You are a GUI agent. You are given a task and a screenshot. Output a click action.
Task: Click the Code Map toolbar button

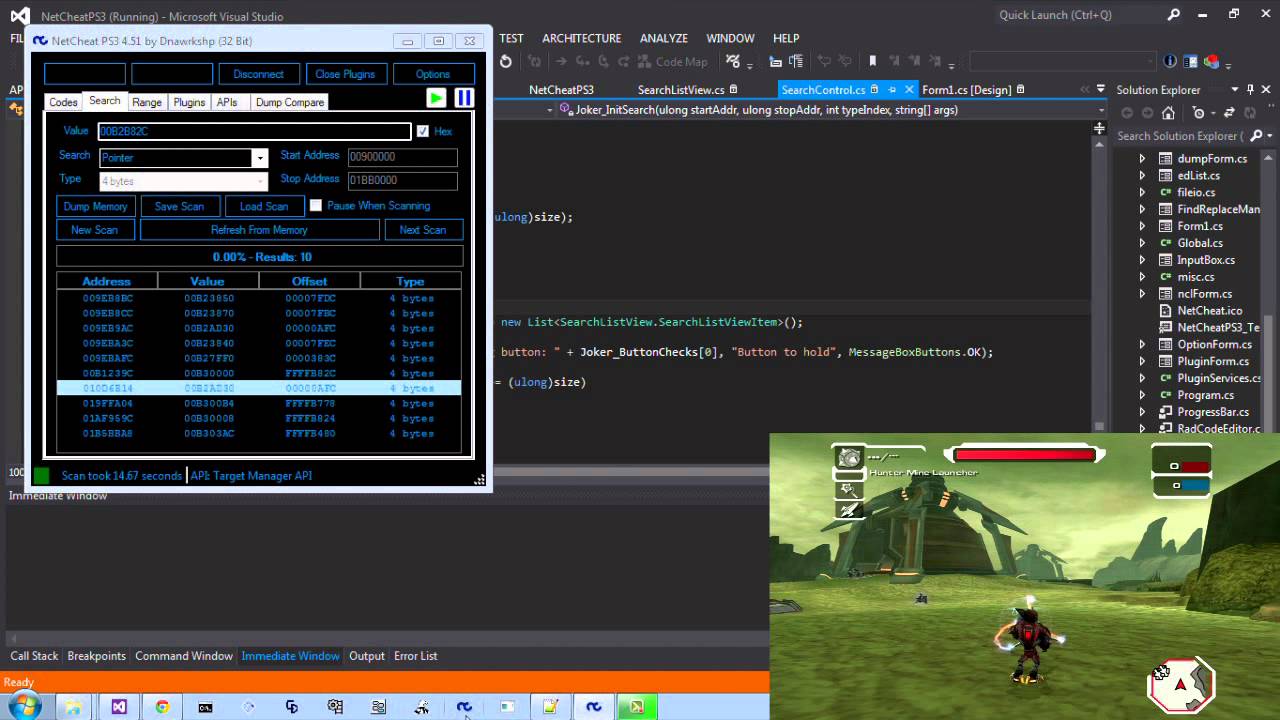point(672,62)
